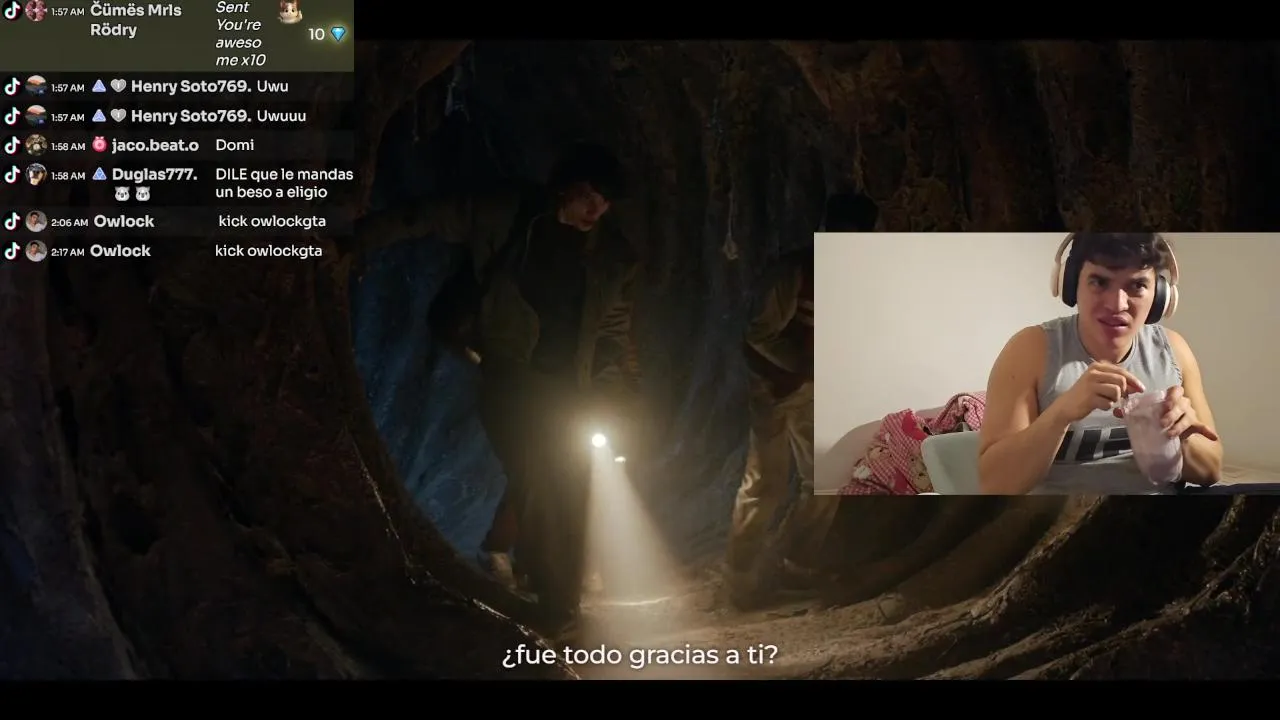
Task: Click the TikTok icon on the Henry Soto769 'Uwu' row
Action: (x=12, y=86)
